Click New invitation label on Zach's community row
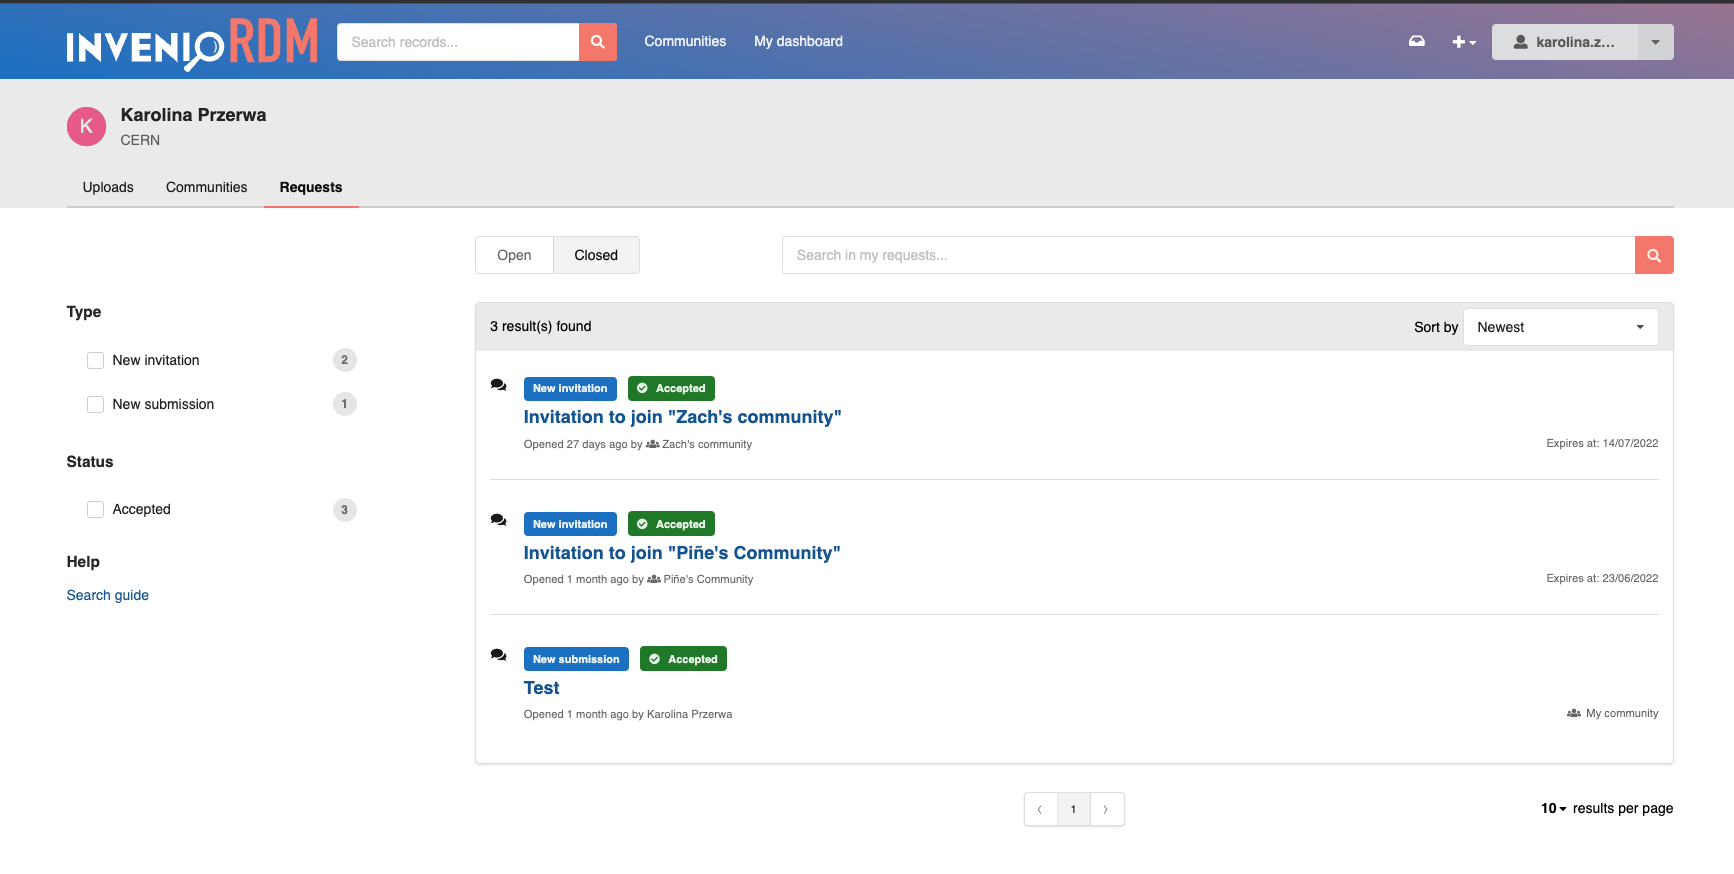This screenshot has width=1734, height=874. [x=570, y=388]
